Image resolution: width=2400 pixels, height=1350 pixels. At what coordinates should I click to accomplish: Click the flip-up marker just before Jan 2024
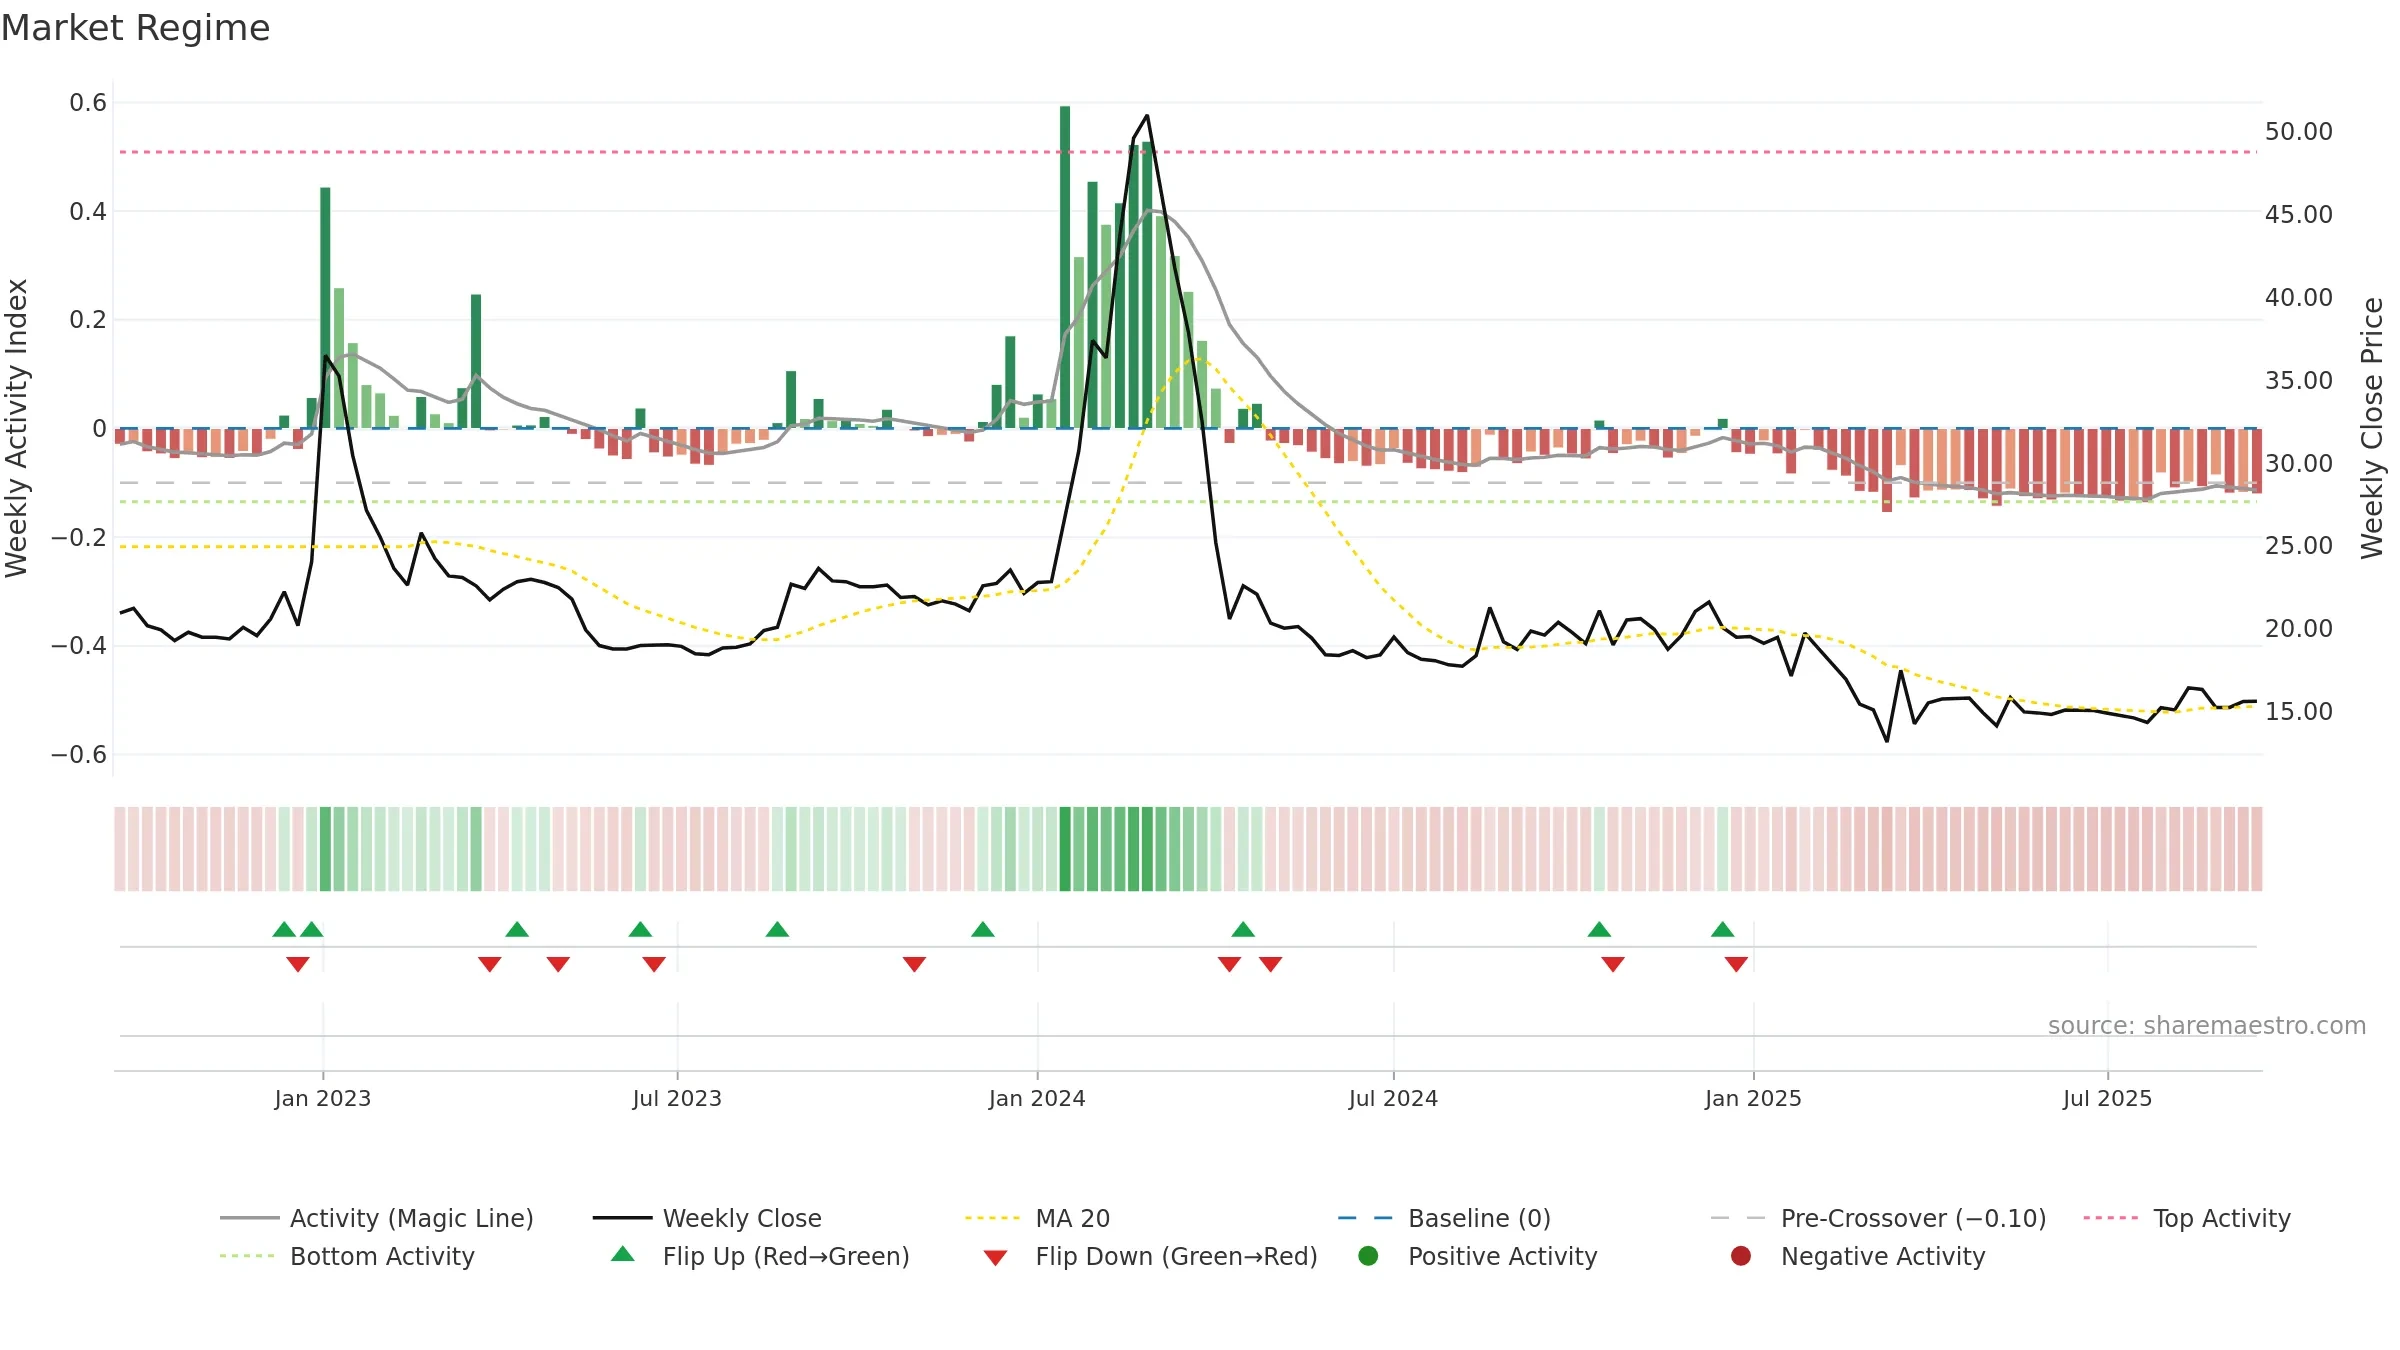[983, 930]
